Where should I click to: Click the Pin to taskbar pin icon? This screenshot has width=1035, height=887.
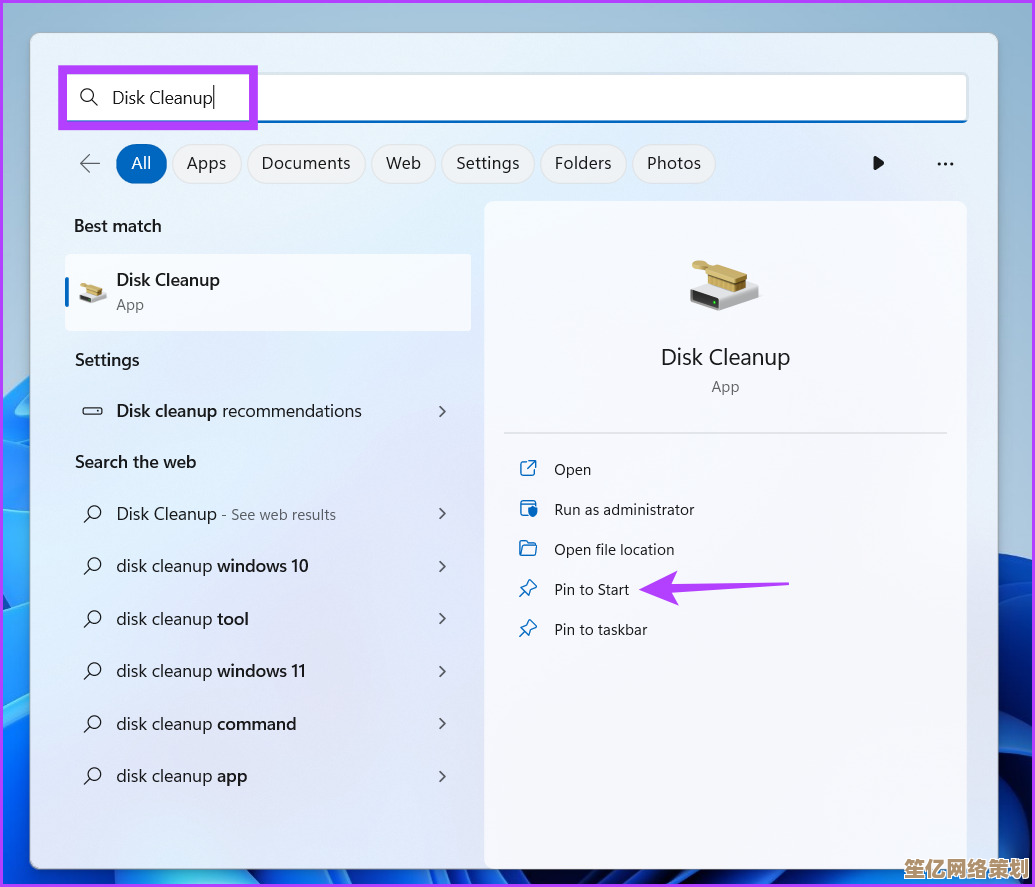[528, 629]
